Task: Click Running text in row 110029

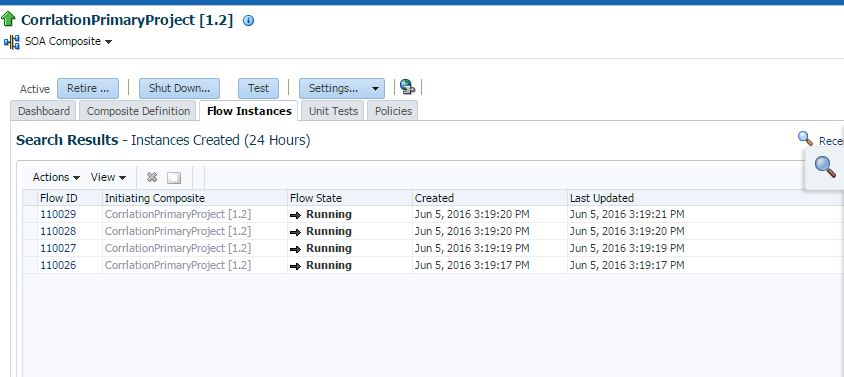Action: click(x=329, y=214)
